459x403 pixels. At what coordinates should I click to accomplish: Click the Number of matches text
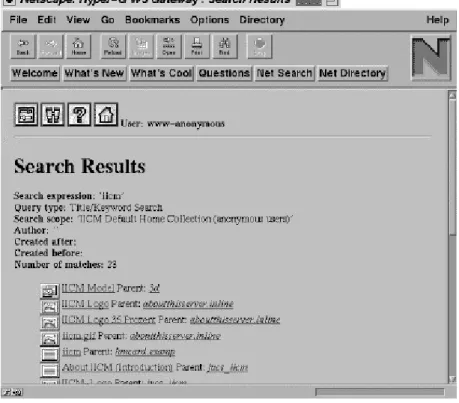[65, 265]
